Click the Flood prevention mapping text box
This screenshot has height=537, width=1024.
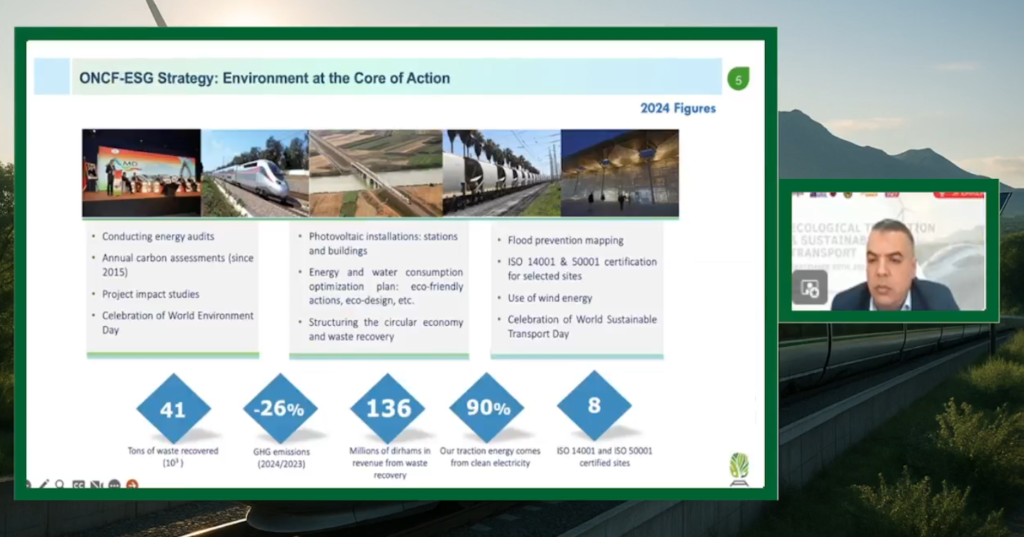click(576, 288)
